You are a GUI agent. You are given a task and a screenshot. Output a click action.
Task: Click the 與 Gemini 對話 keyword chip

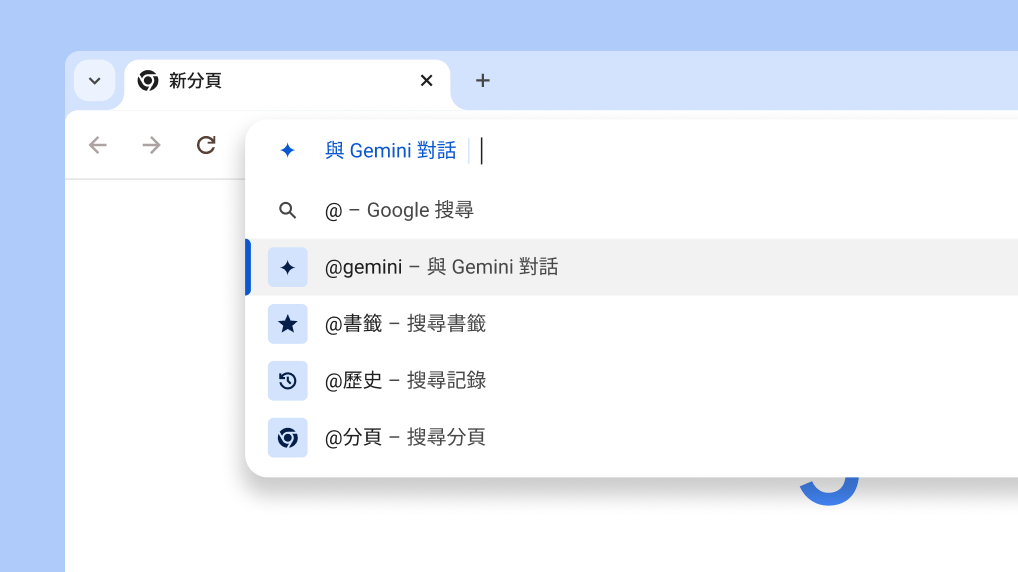[x=391, y=151]
